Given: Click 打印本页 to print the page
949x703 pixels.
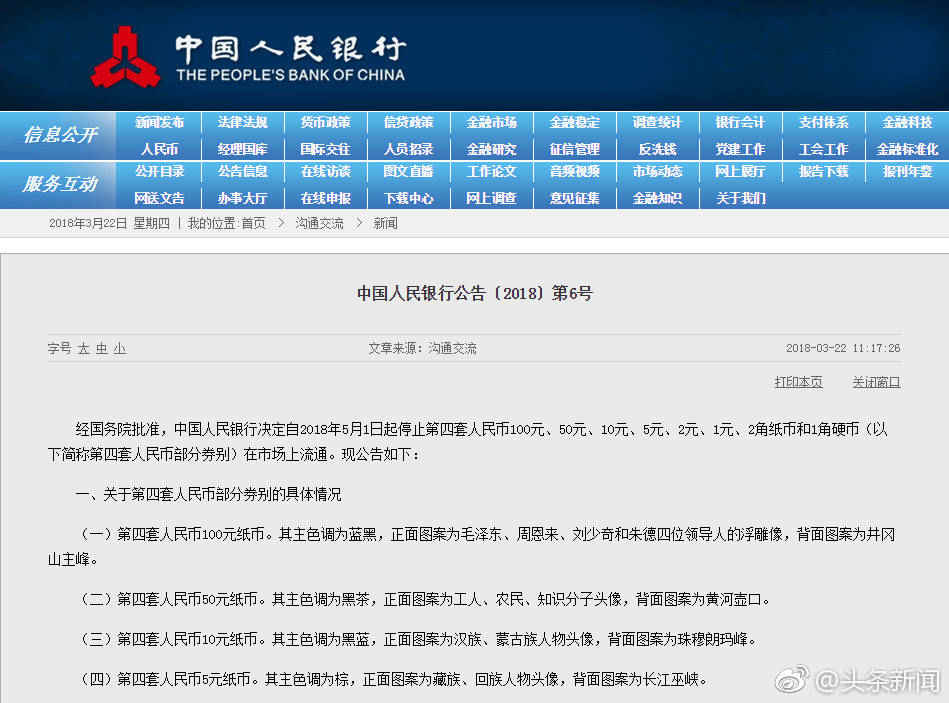Looking at the screenshot, I should coord(798,382).
